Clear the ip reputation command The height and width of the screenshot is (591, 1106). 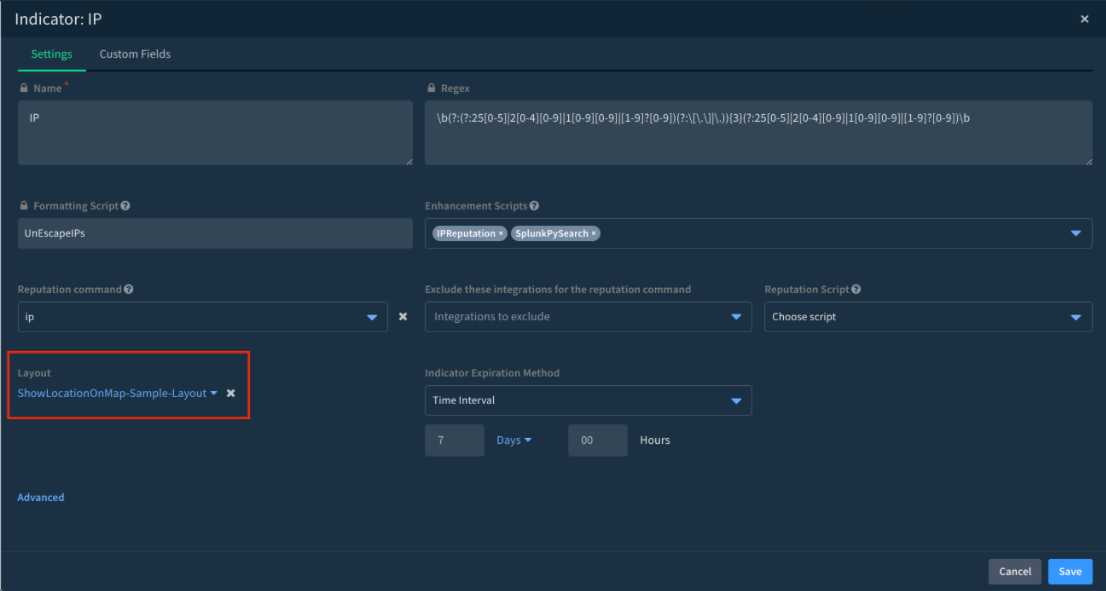tap(403, 317)
